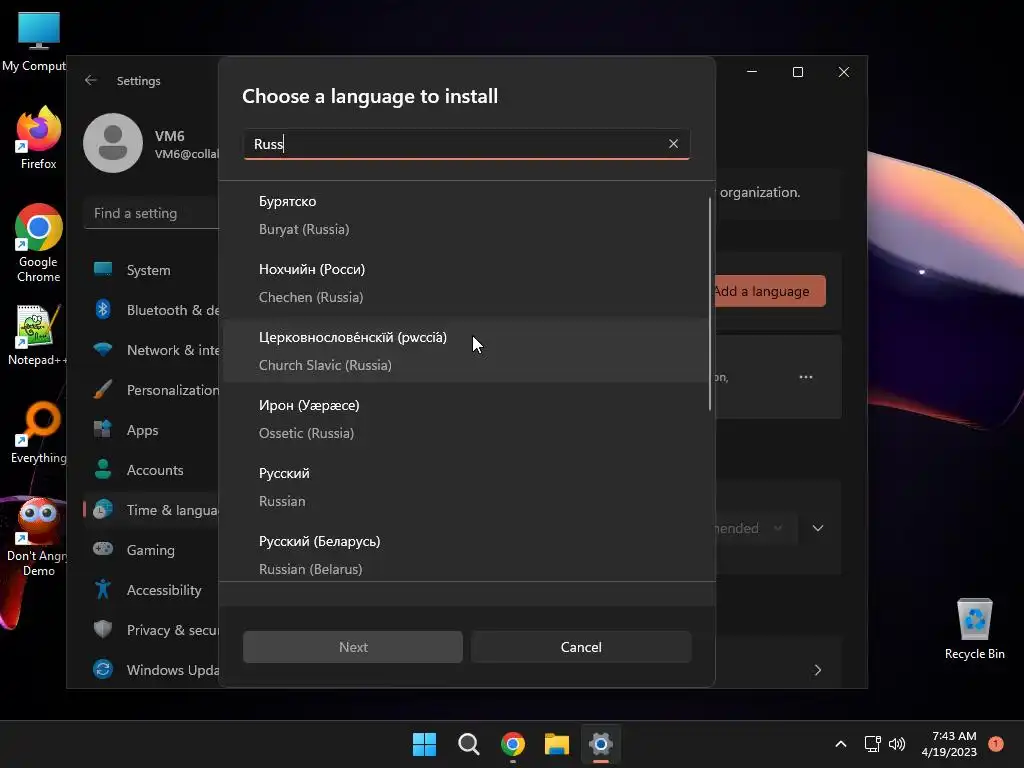Open System settings icon
This screenshot has height=768, width=1024.
[x=103, y=269]
